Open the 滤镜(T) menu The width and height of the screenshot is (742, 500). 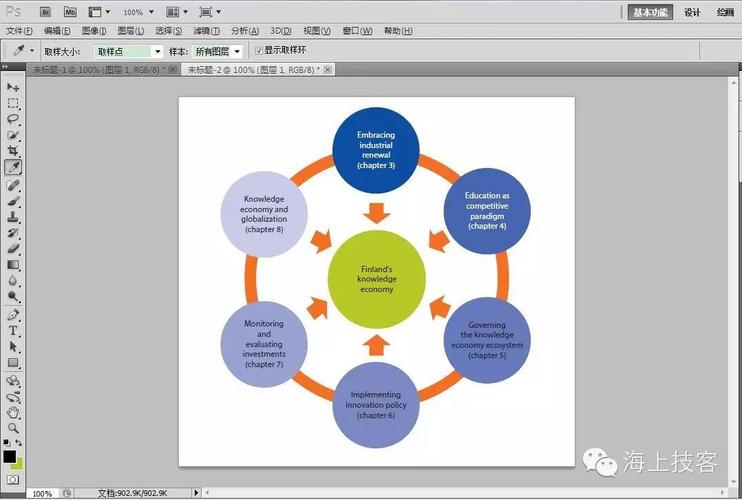(x=206, y=31)
